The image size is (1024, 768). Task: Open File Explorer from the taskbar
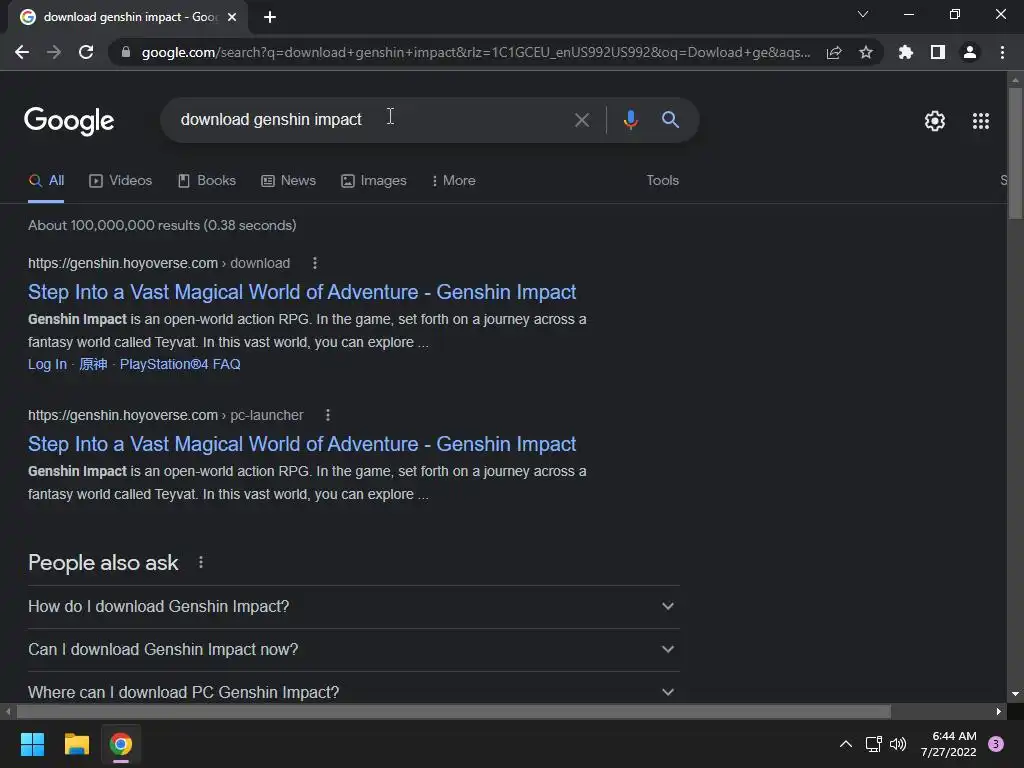[76, 744]
